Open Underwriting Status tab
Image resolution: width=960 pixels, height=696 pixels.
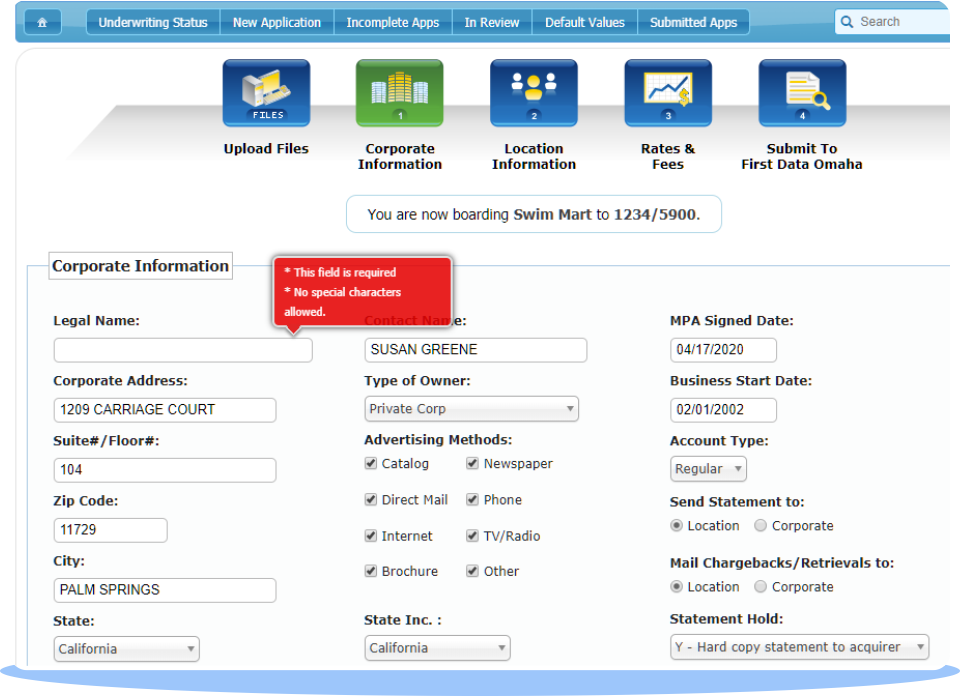[153, 23]
